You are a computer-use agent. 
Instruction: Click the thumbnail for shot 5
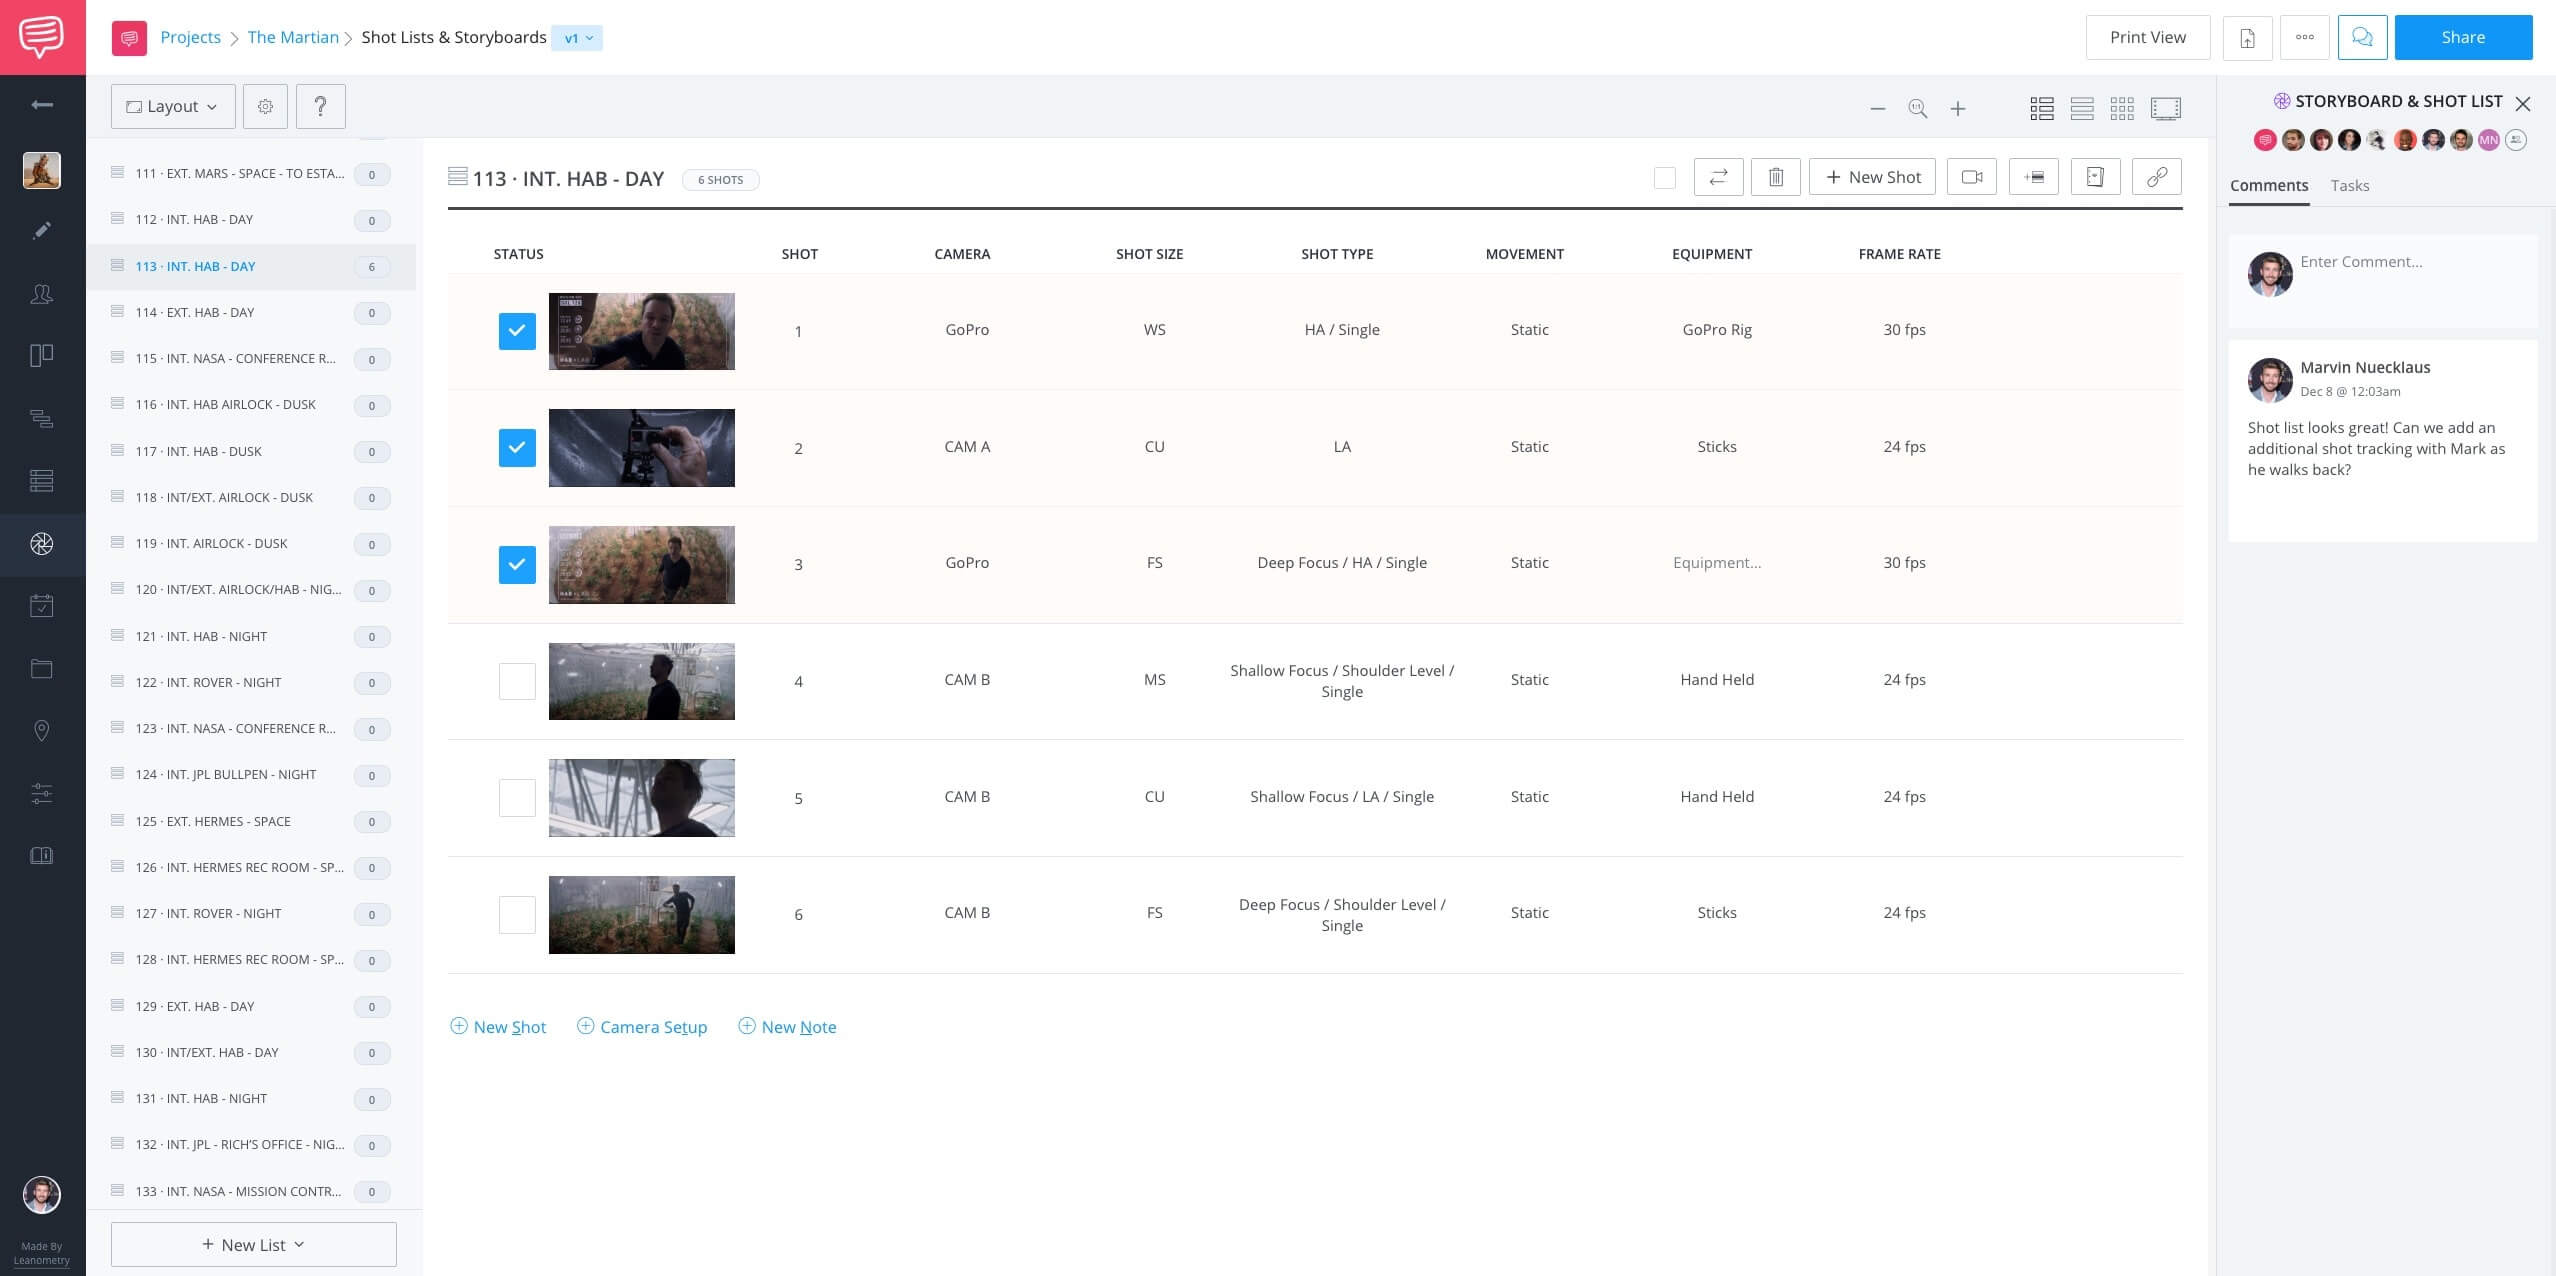coord(641,797)
